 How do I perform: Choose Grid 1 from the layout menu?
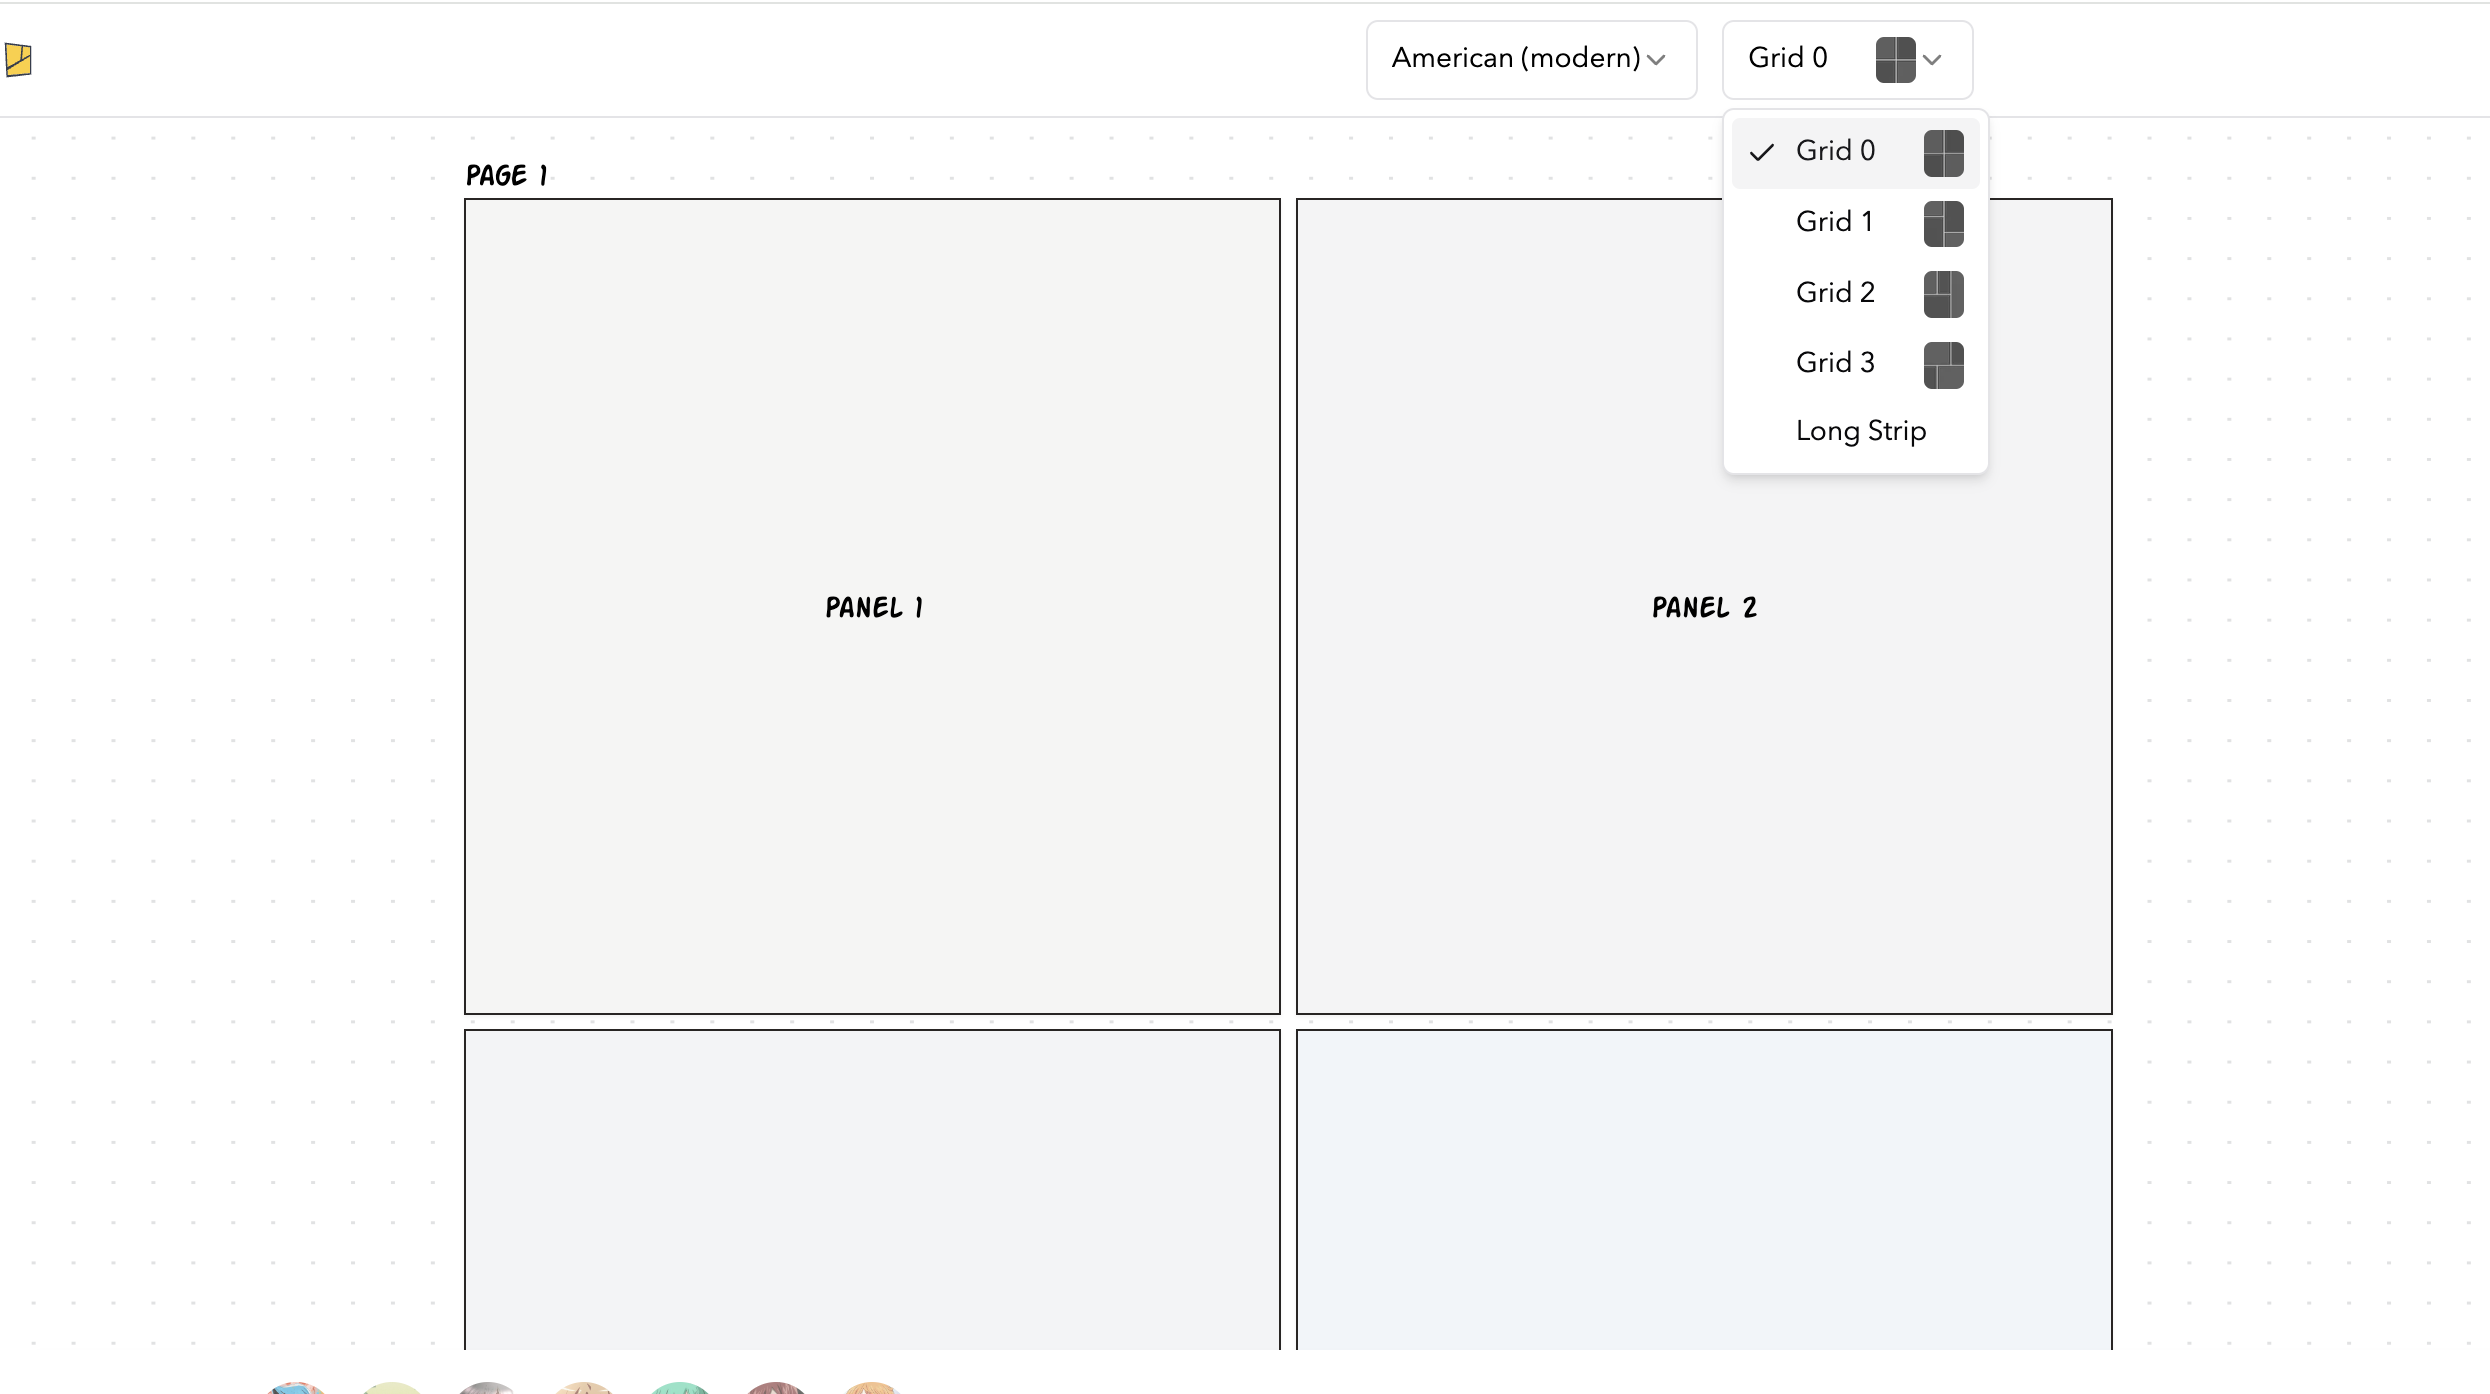pos(1834,222)
